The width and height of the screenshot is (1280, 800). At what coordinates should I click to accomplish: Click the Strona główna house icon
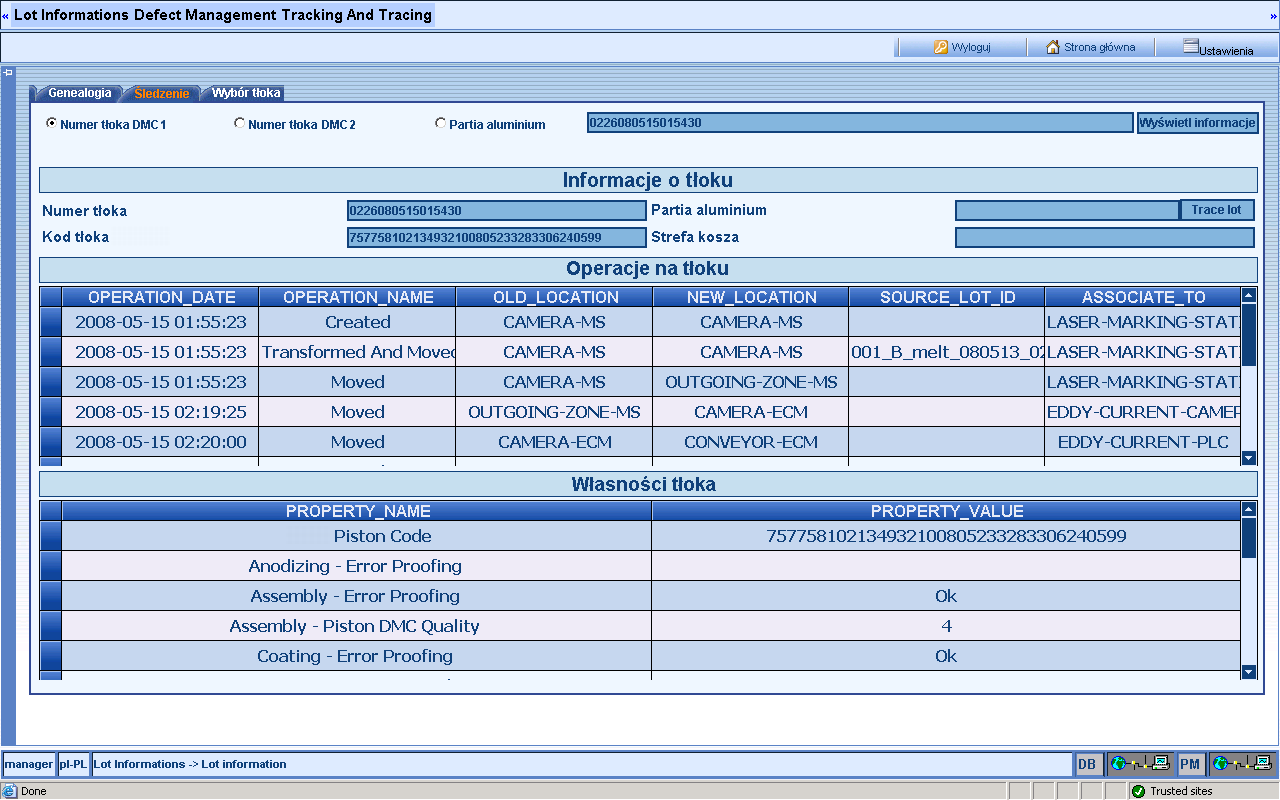tap(1053, 47)
